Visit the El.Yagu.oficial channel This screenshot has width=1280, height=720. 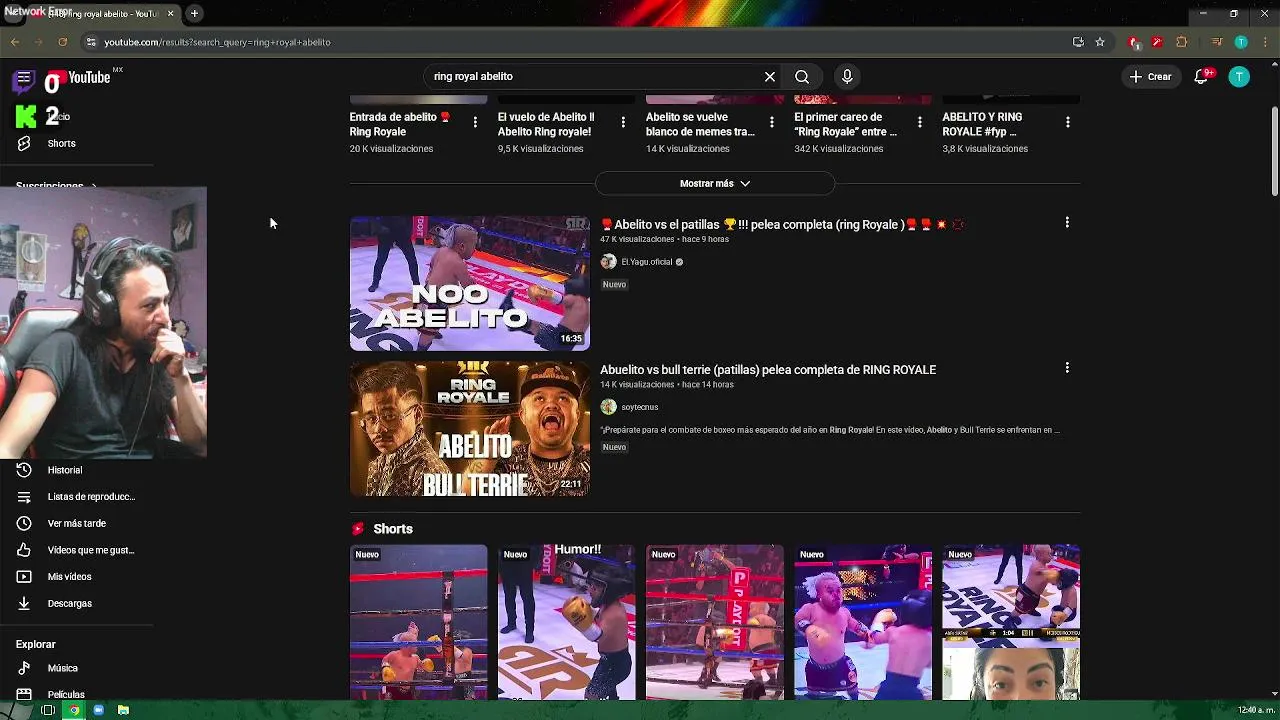[646, 262]
